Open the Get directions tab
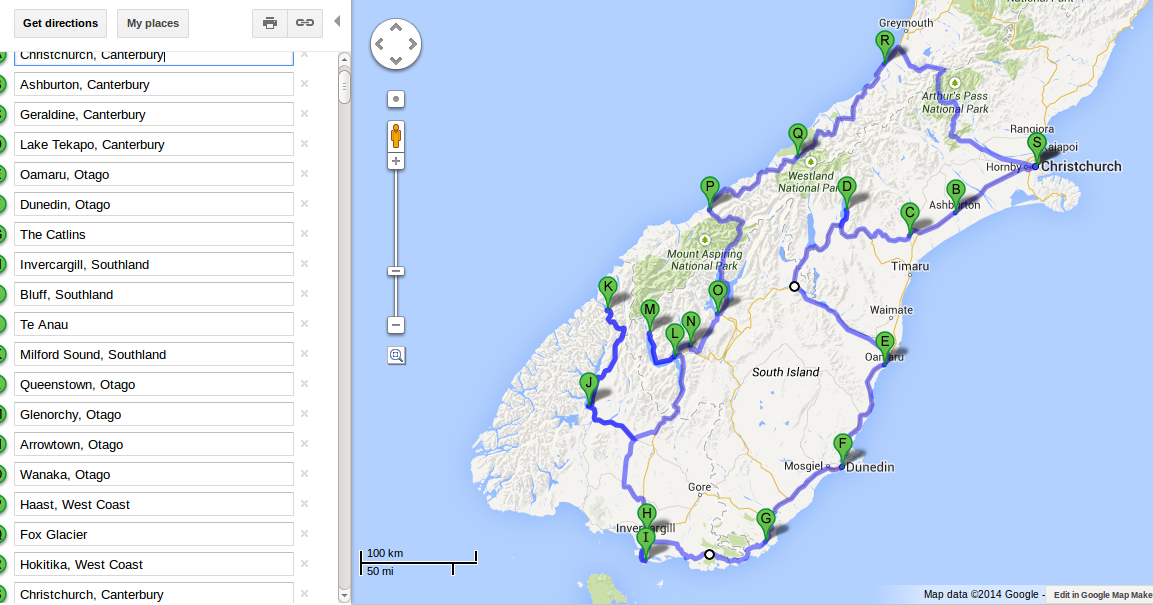Image resolution: width=1153 pixels, height=605 pixels. [60, 23]
